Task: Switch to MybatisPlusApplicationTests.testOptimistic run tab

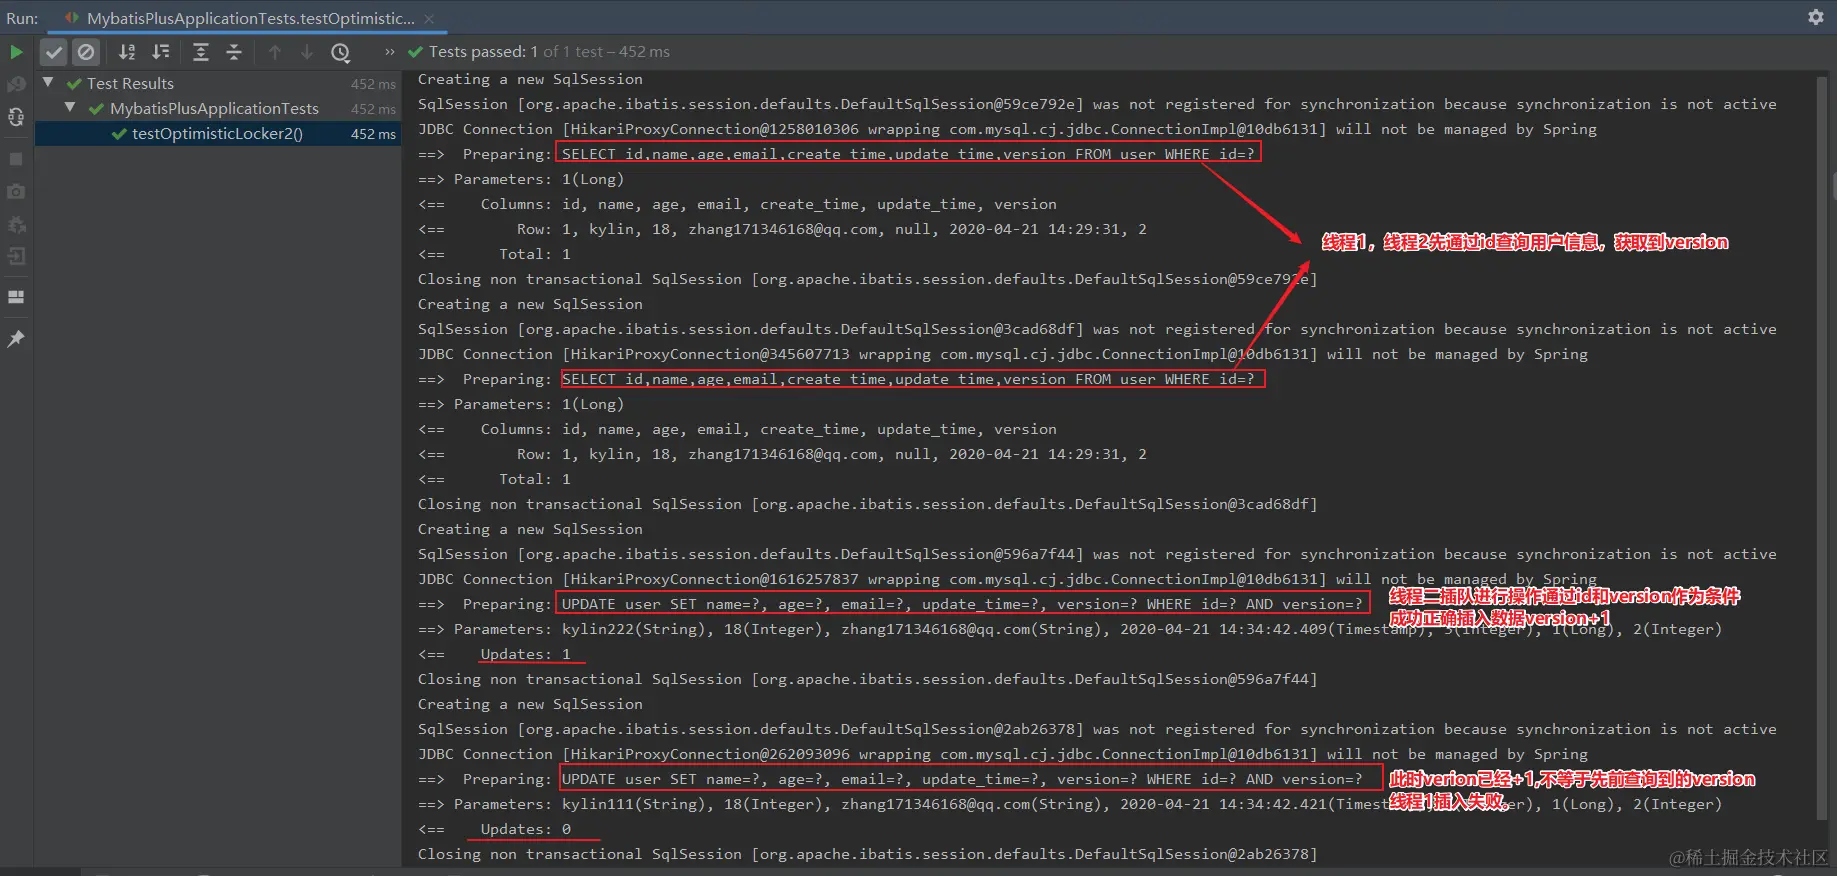Action: 250,18
